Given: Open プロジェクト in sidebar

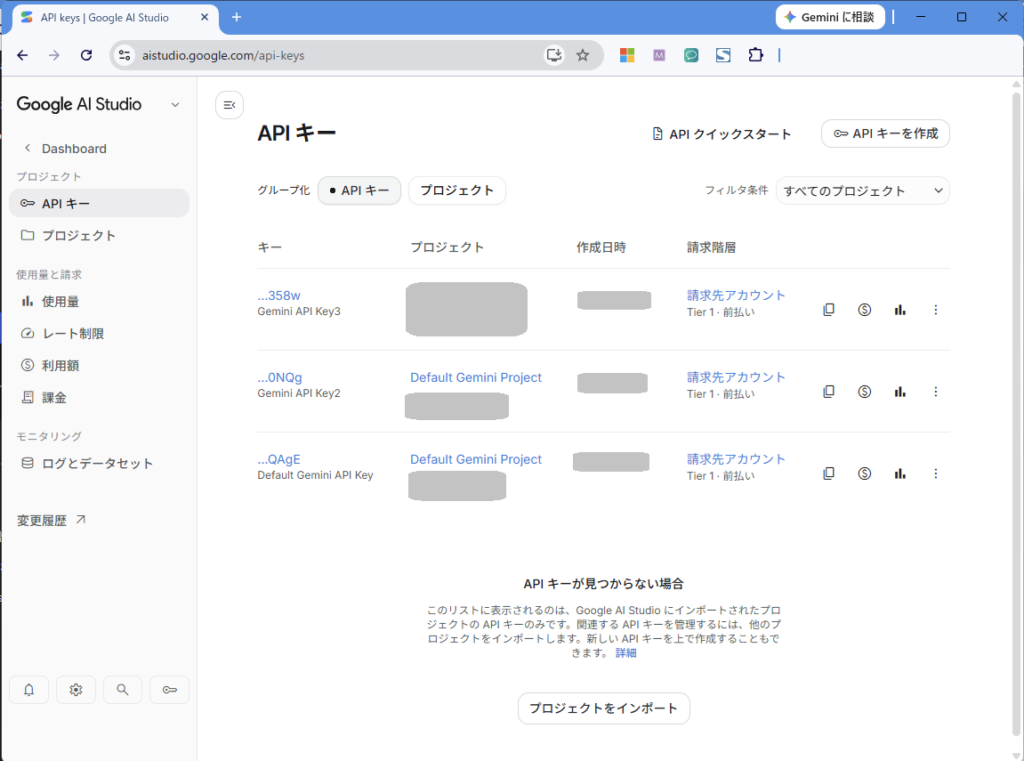Looking at the screenshot, I should (x=99, y=235).
